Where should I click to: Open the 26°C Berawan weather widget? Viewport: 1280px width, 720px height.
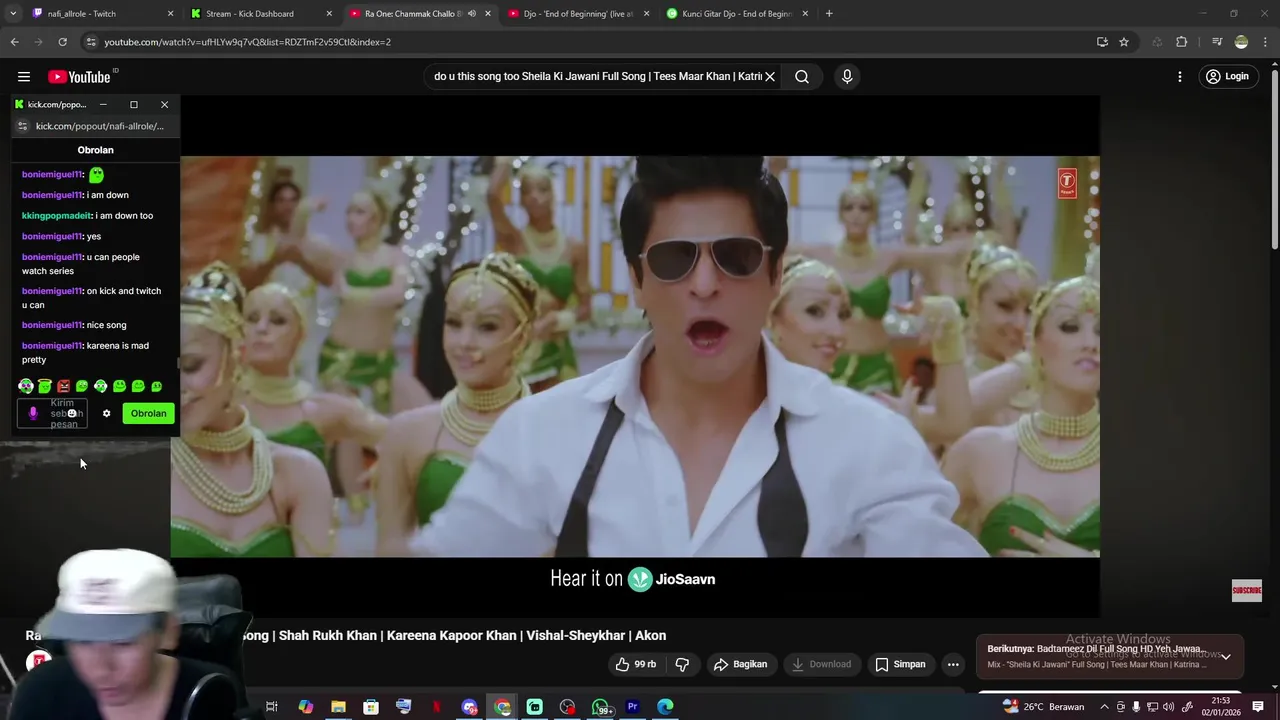coord(1043,707)
